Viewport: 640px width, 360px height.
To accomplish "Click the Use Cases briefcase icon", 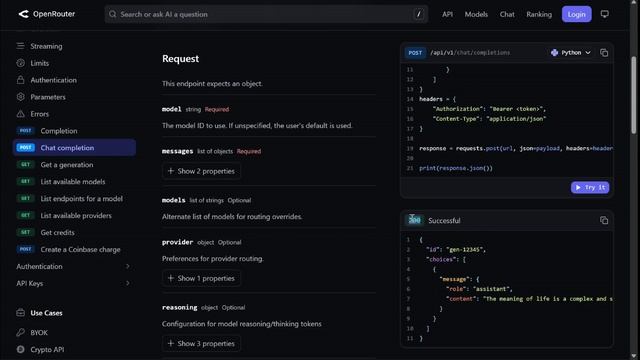I will coord(20,313).
